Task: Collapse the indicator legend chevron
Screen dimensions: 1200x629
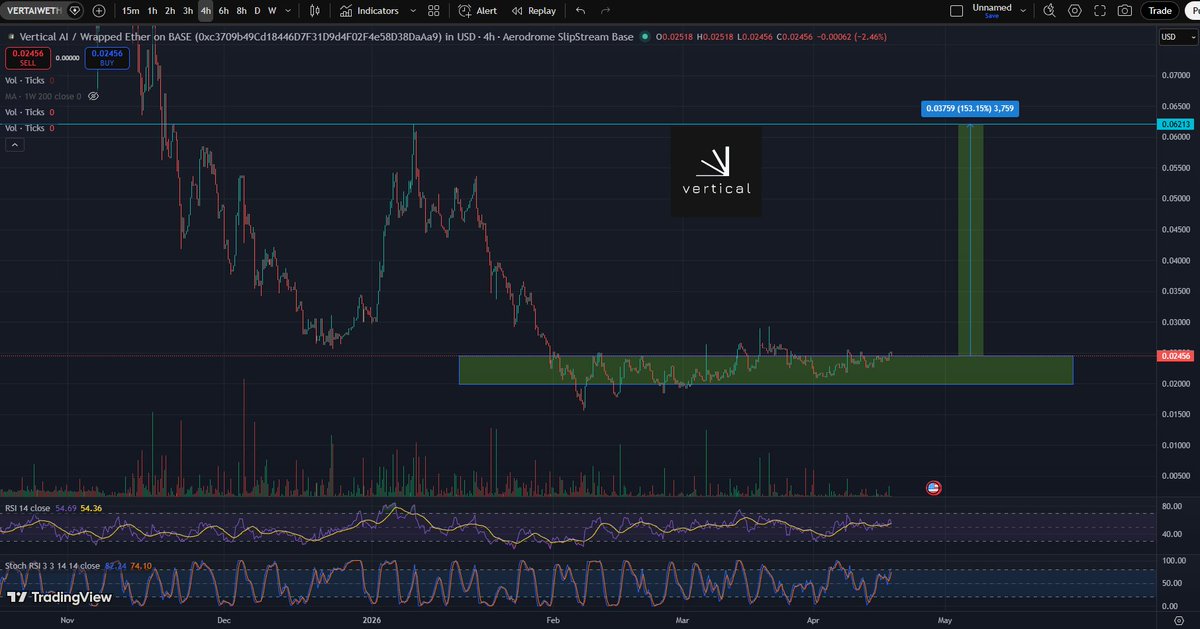Action: coord(15,144)
